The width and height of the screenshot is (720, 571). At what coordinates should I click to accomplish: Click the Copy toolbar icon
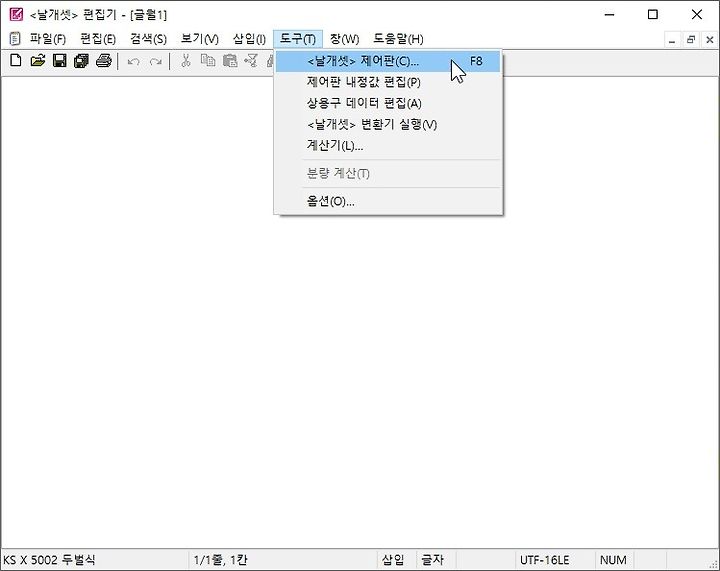(208, 61)
